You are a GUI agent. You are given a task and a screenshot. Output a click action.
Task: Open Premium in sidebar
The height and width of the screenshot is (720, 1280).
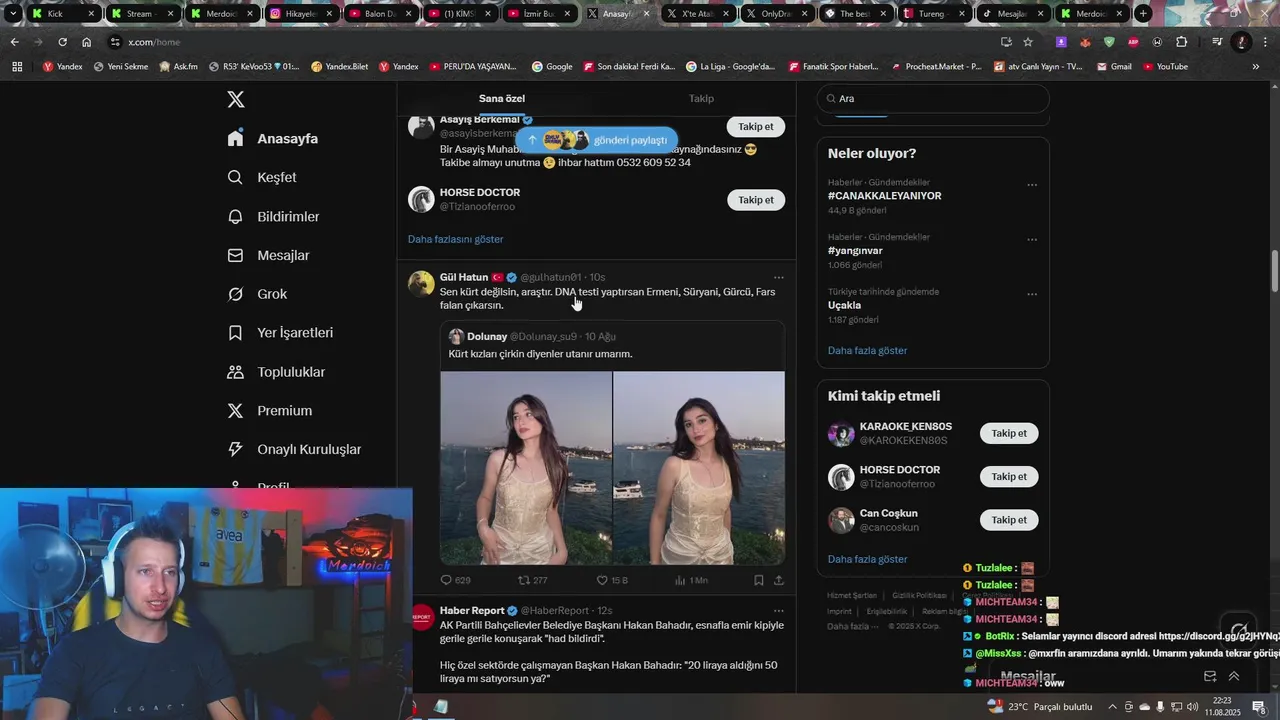point(270,411)
